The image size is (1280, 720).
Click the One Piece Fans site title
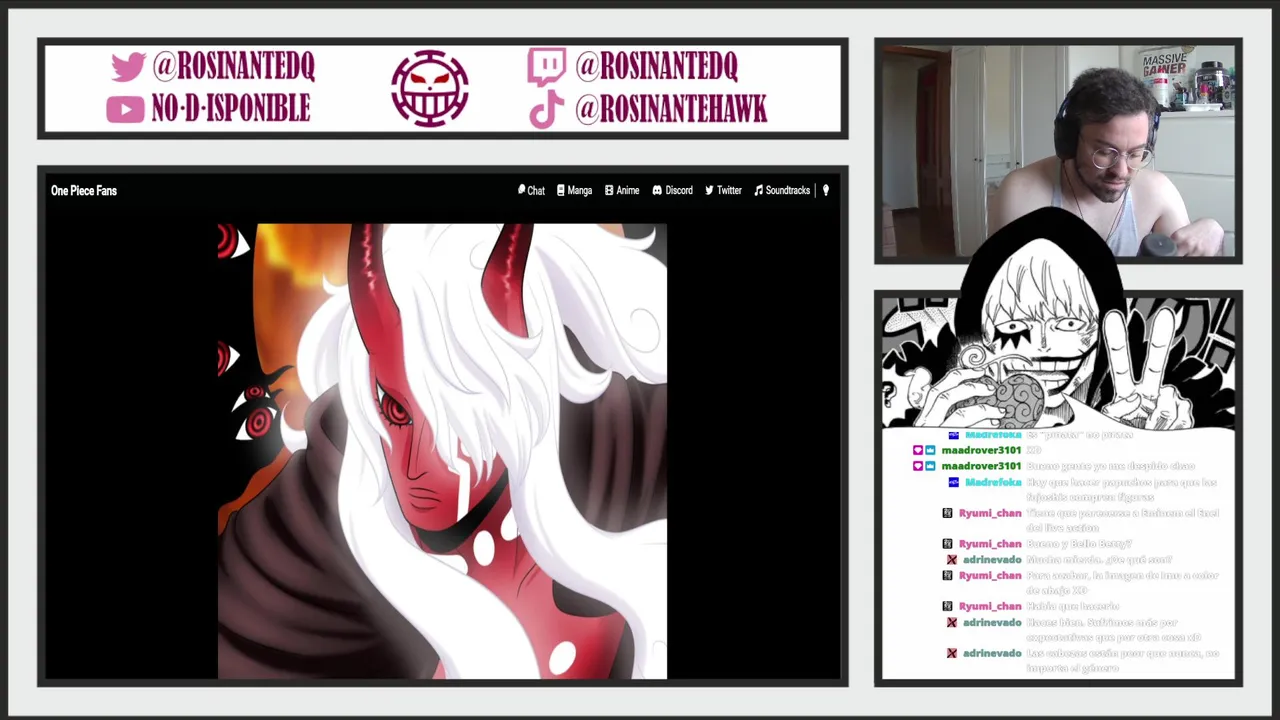pos(84,190)
